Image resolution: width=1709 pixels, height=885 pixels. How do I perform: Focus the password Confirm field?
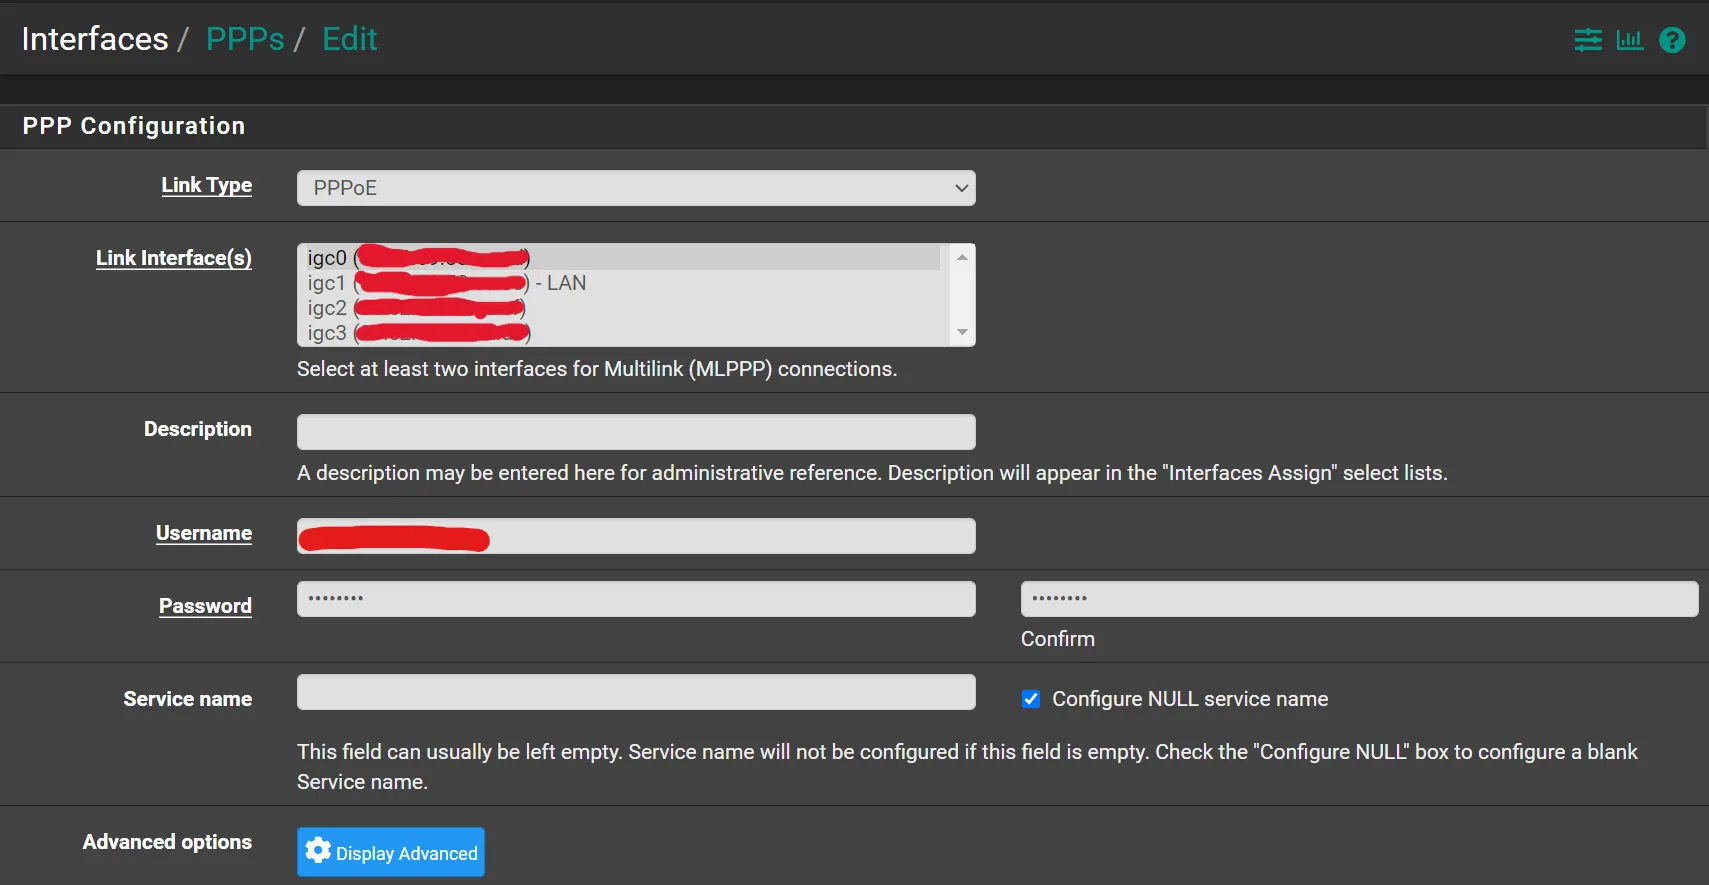click(1358, 599)
